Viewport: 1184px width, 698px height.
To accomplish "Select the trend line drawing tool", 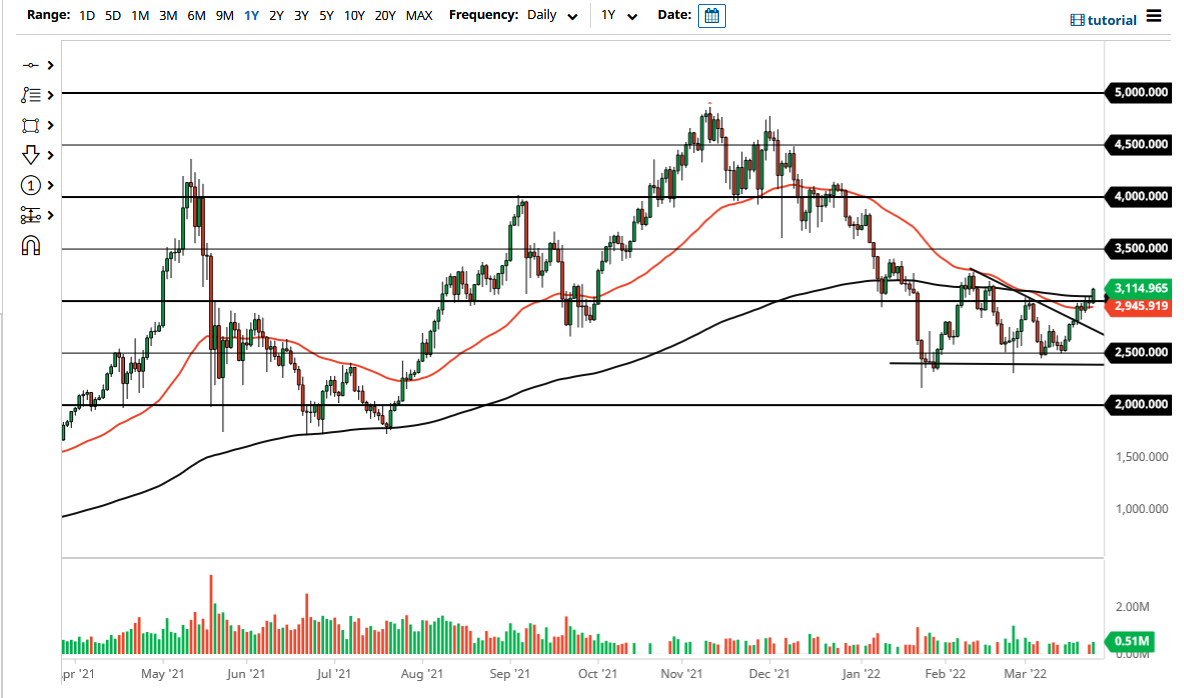I will (x=31, y=65).
